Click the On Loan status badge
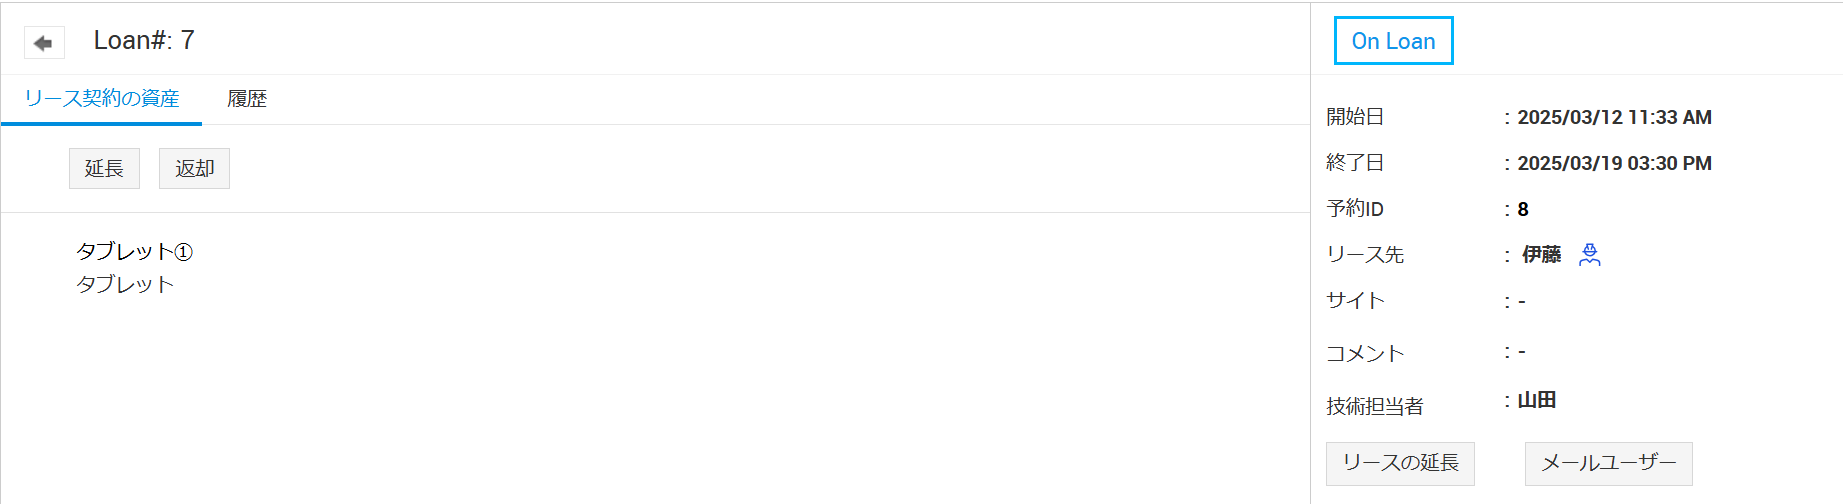 1393,41
